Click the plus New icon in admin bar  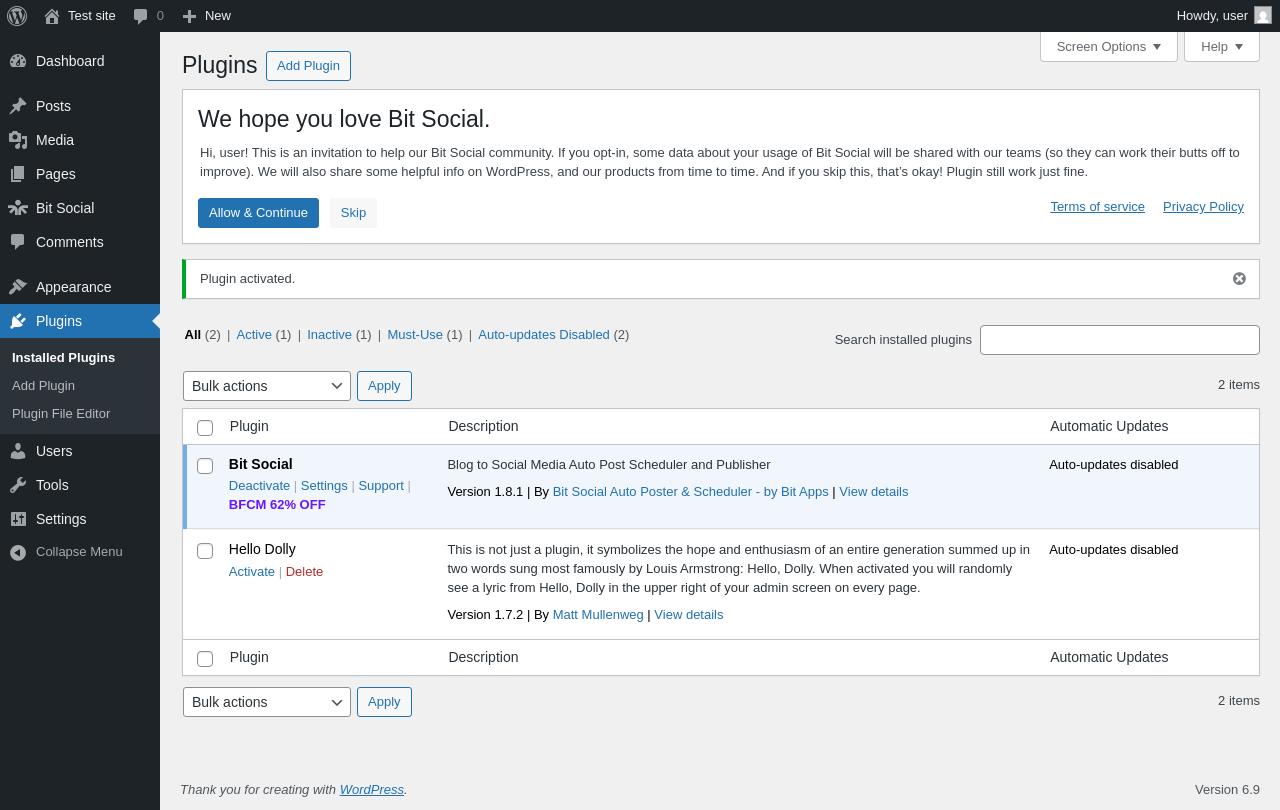click(x=189, y=16)
